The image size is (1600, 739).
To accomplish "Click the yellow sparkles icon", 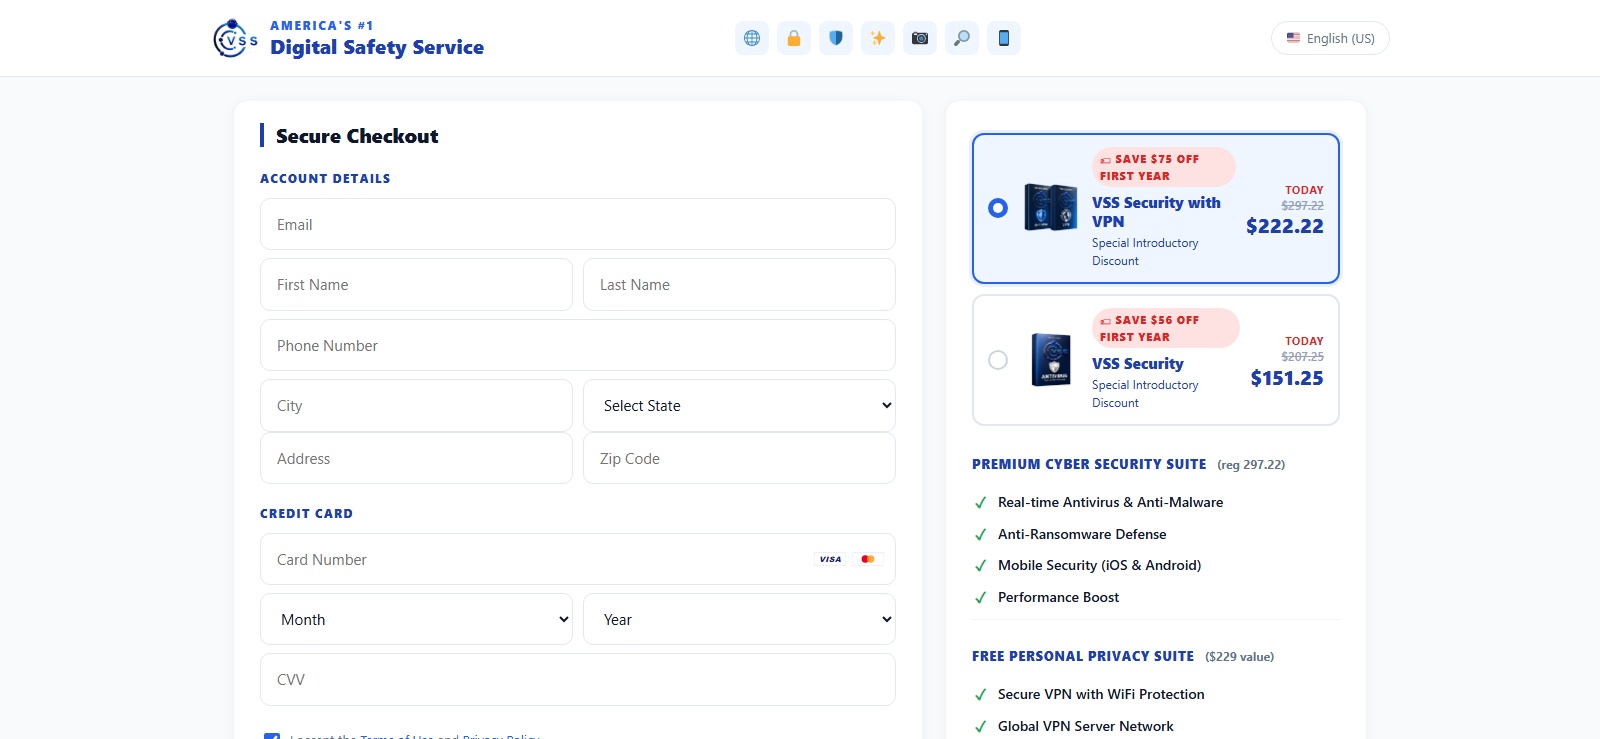I will (x=878, y=38).
